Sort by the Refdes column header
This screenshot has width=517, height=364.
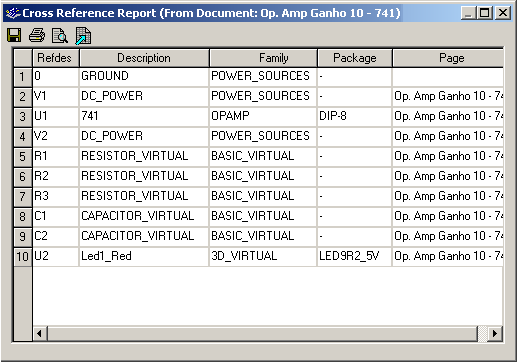[56, 58]
